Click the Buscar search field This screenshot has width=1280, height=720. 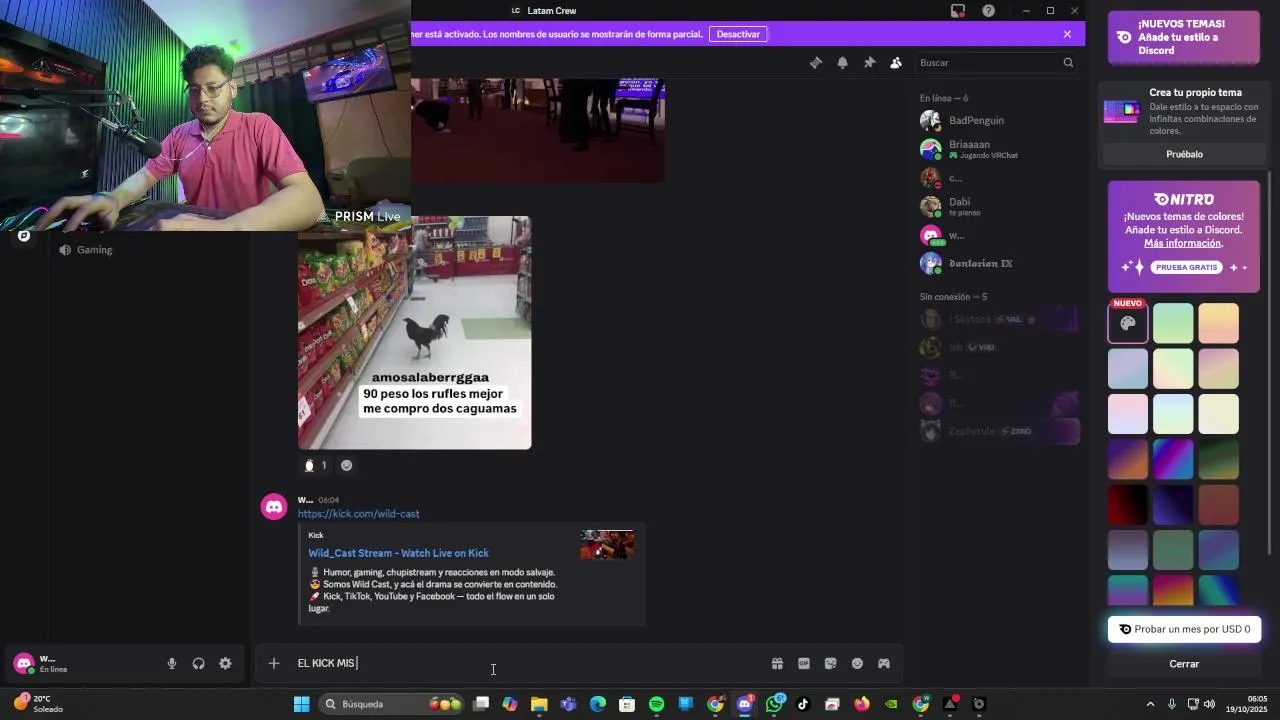tap(996, 62)
